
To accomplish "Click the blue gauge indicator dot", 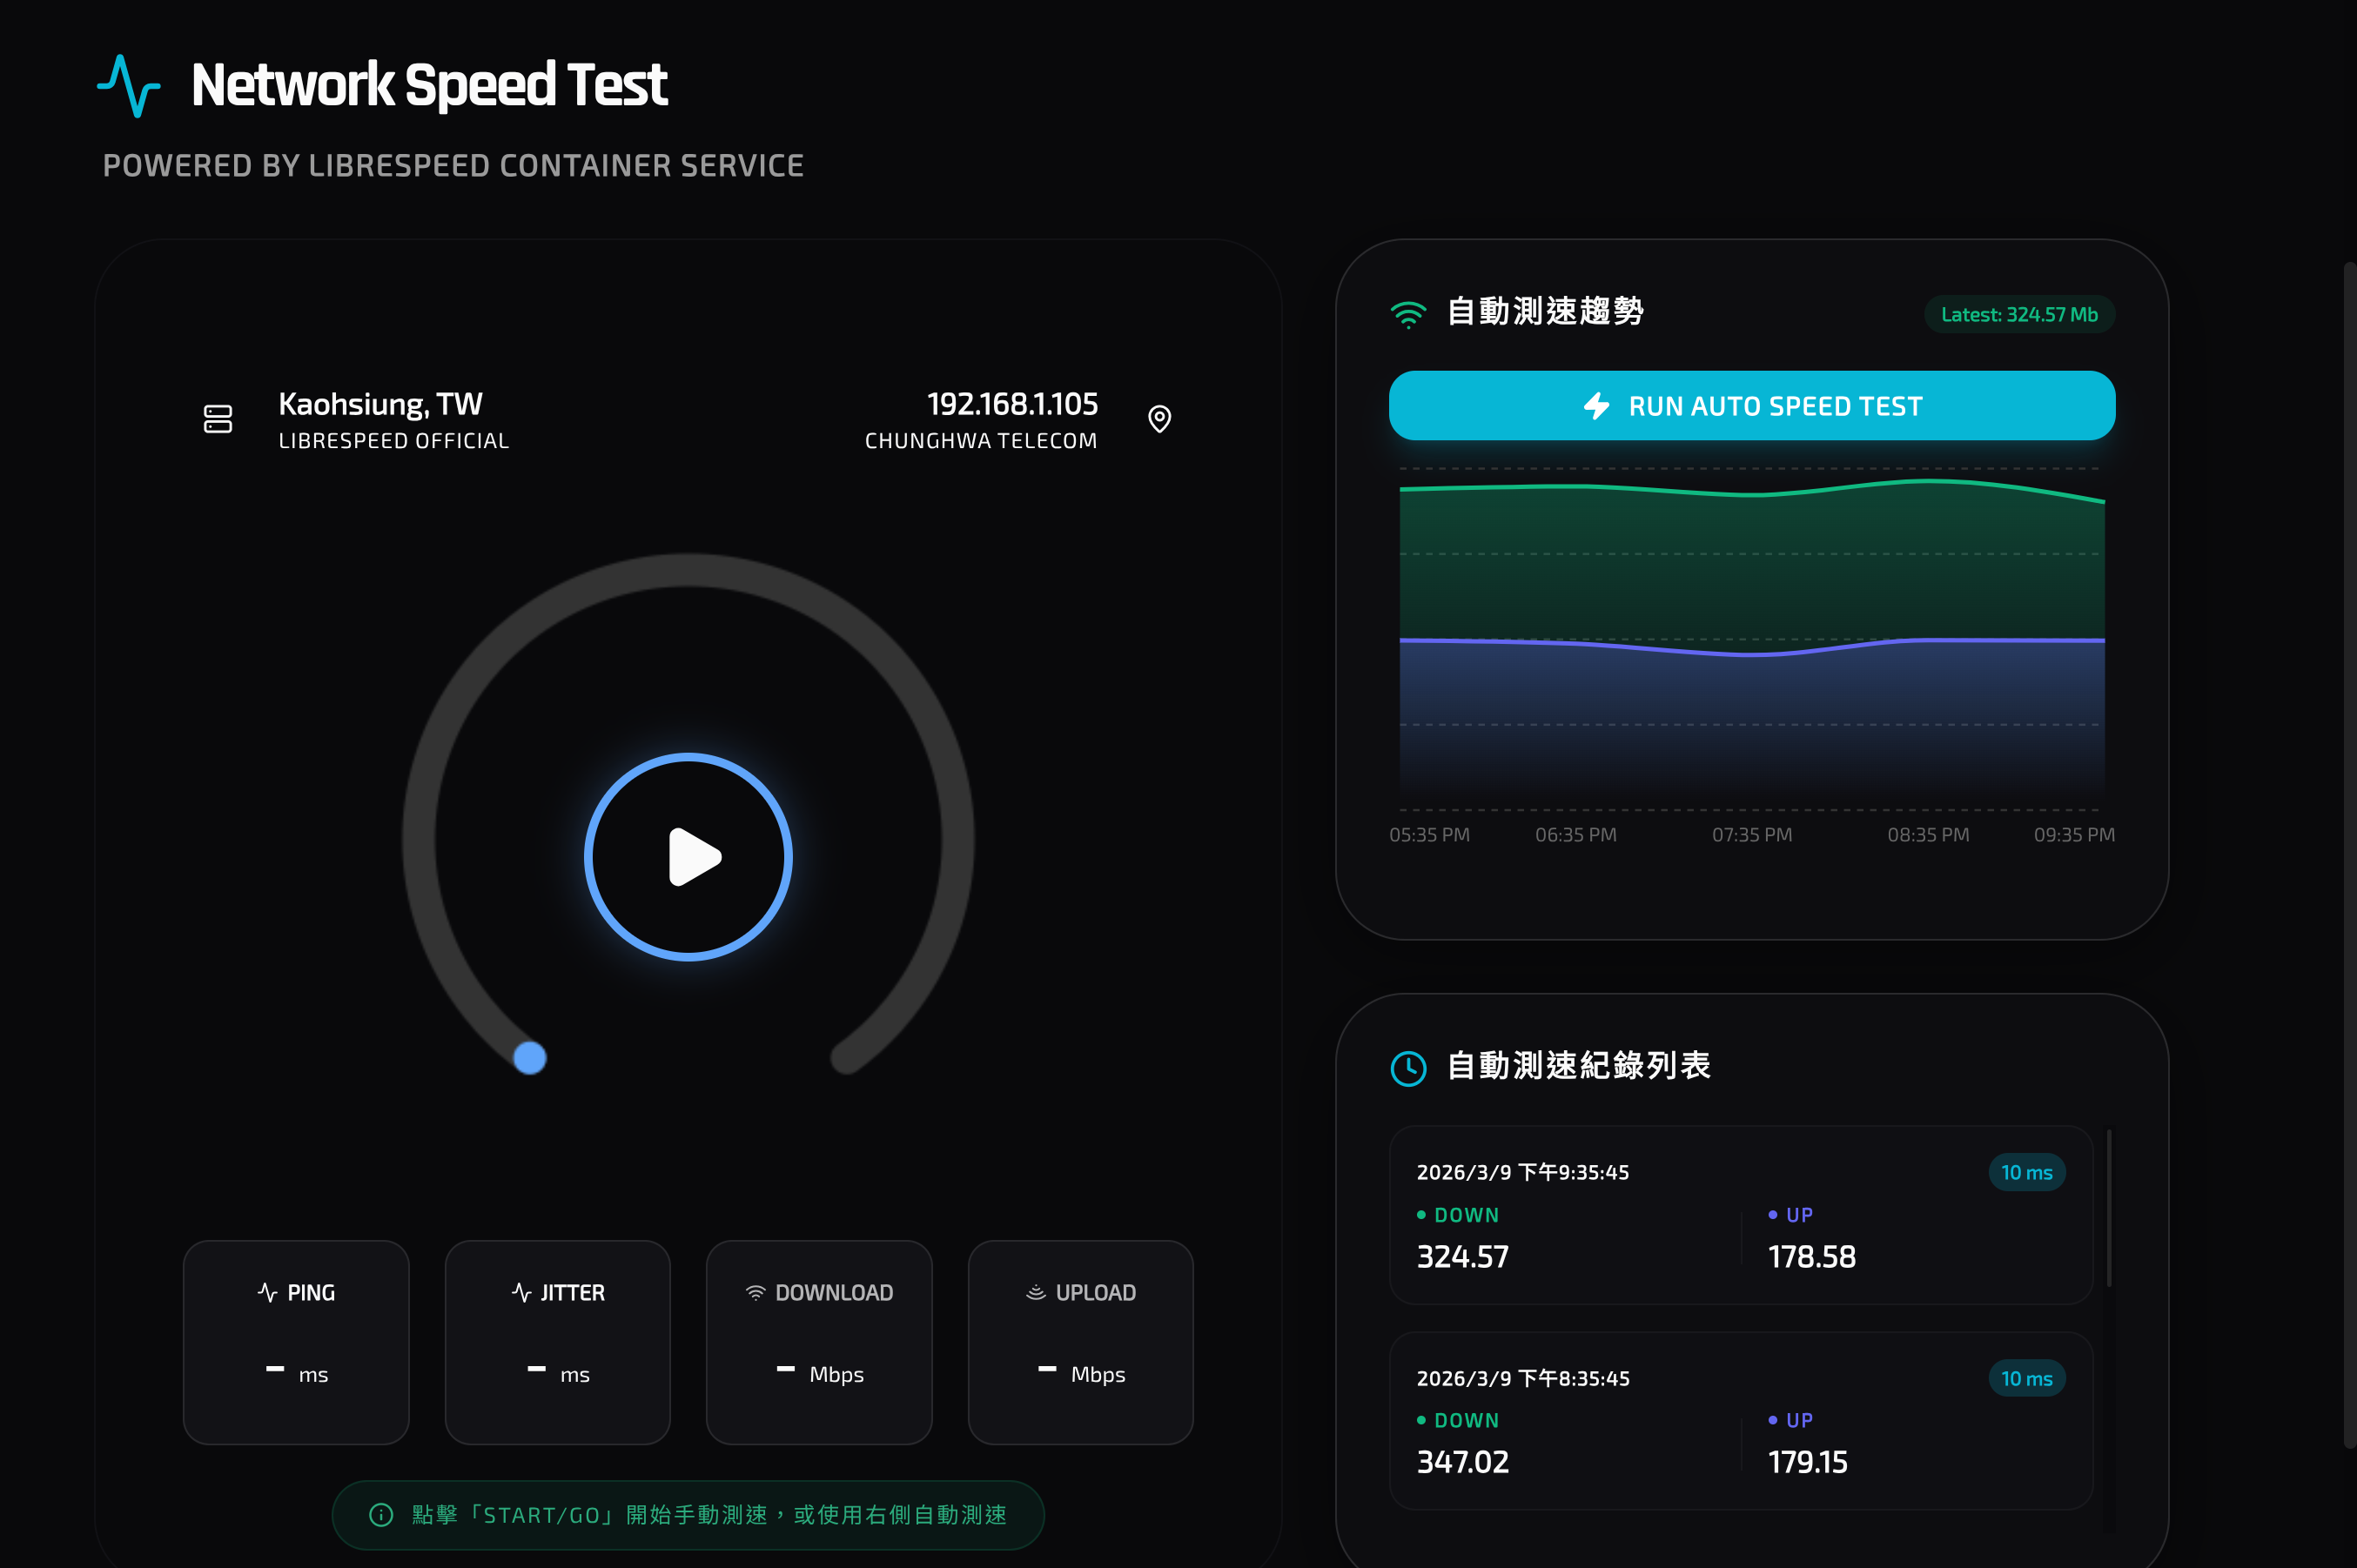I will (x=530, y=1057).
